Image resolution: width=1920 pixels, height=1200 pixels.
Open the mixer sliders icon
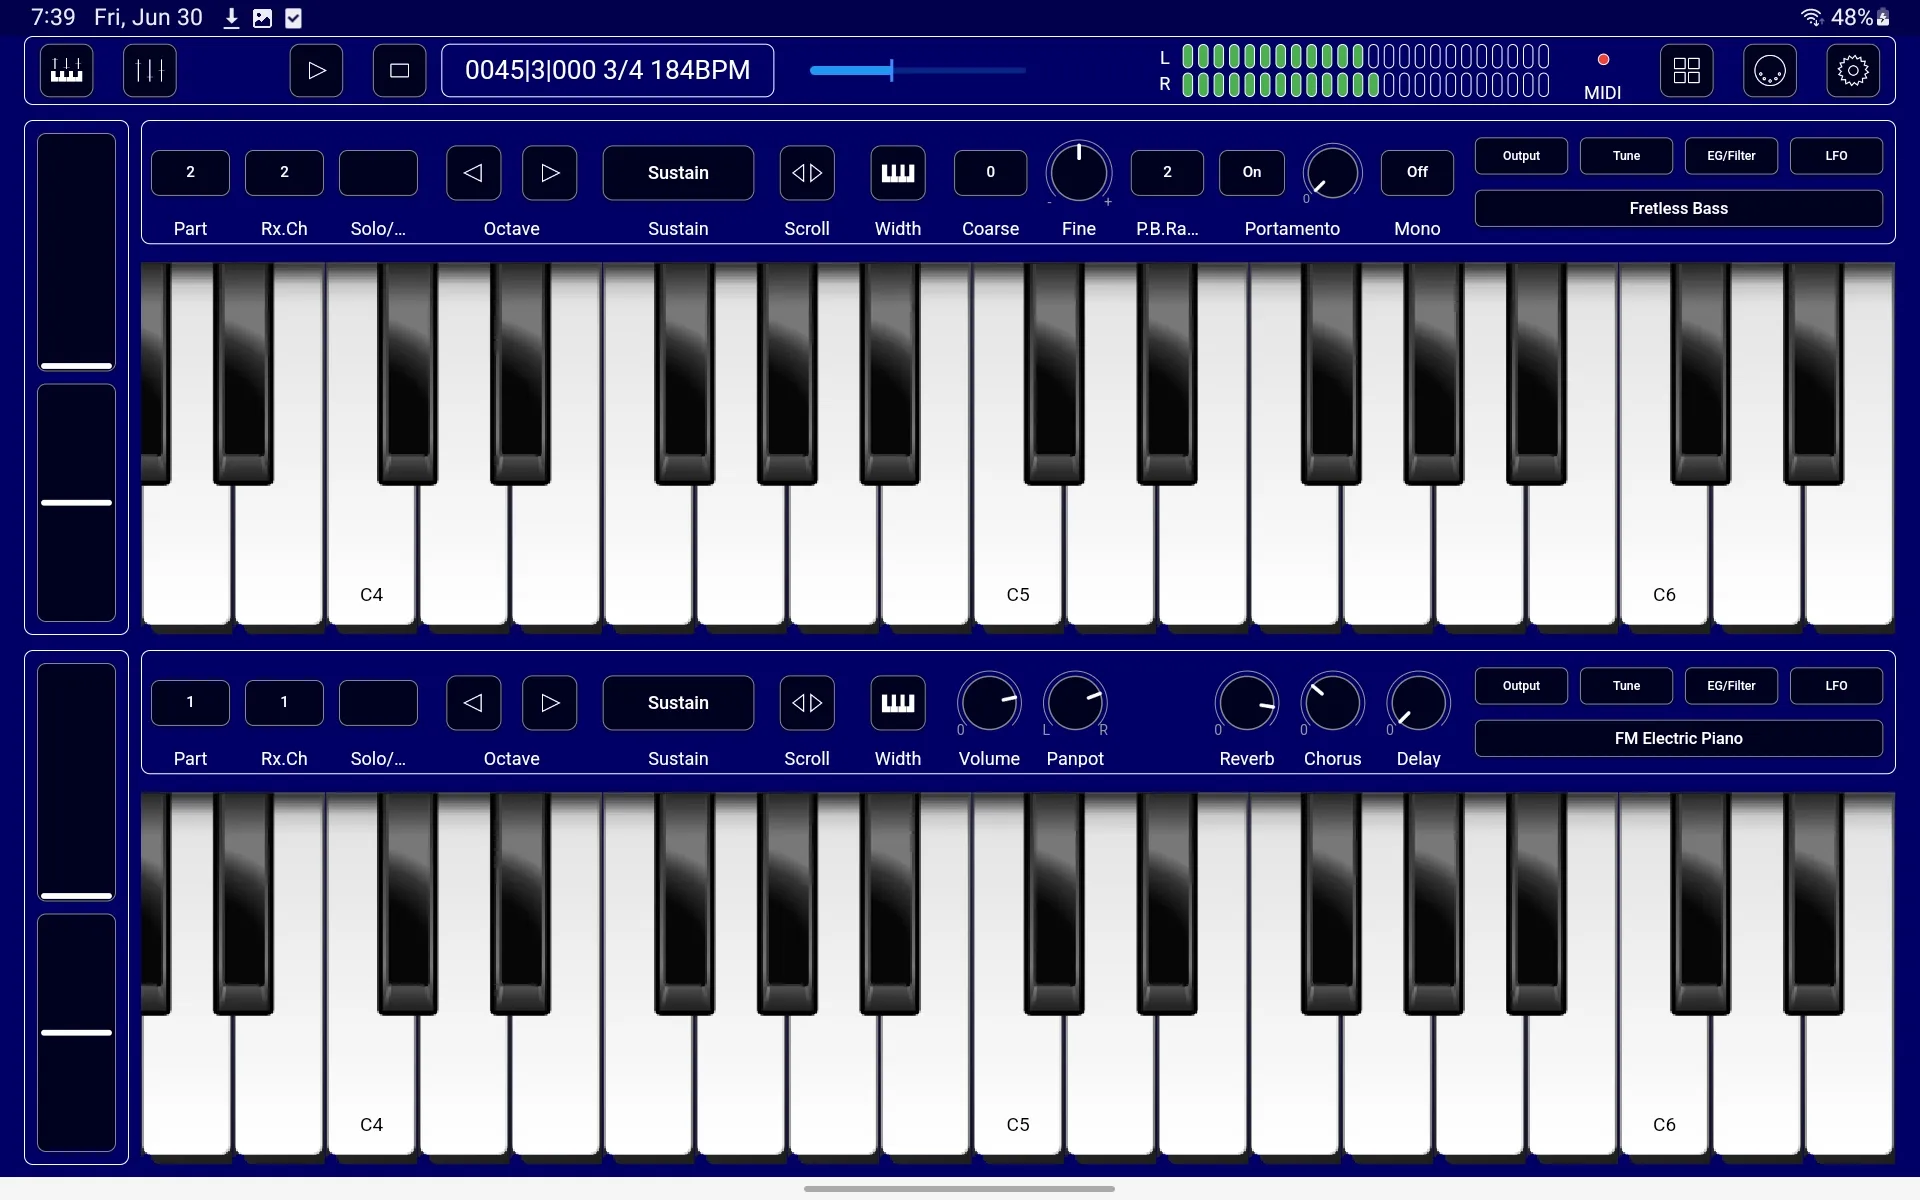point(150,70)
